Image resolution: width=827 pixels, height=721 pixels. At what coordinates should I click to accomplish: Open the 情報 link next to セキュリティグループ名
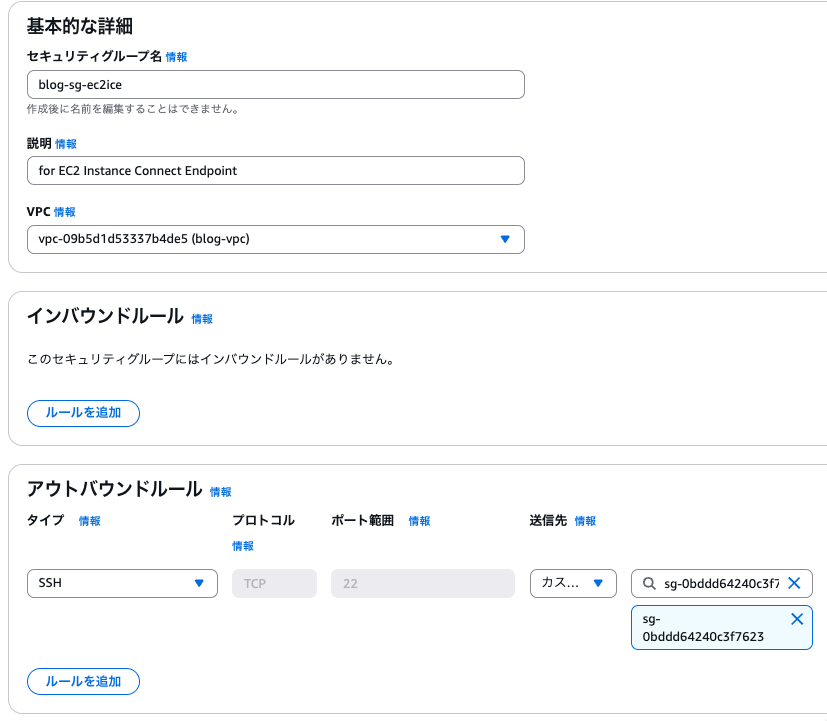(x=176, y=57)
